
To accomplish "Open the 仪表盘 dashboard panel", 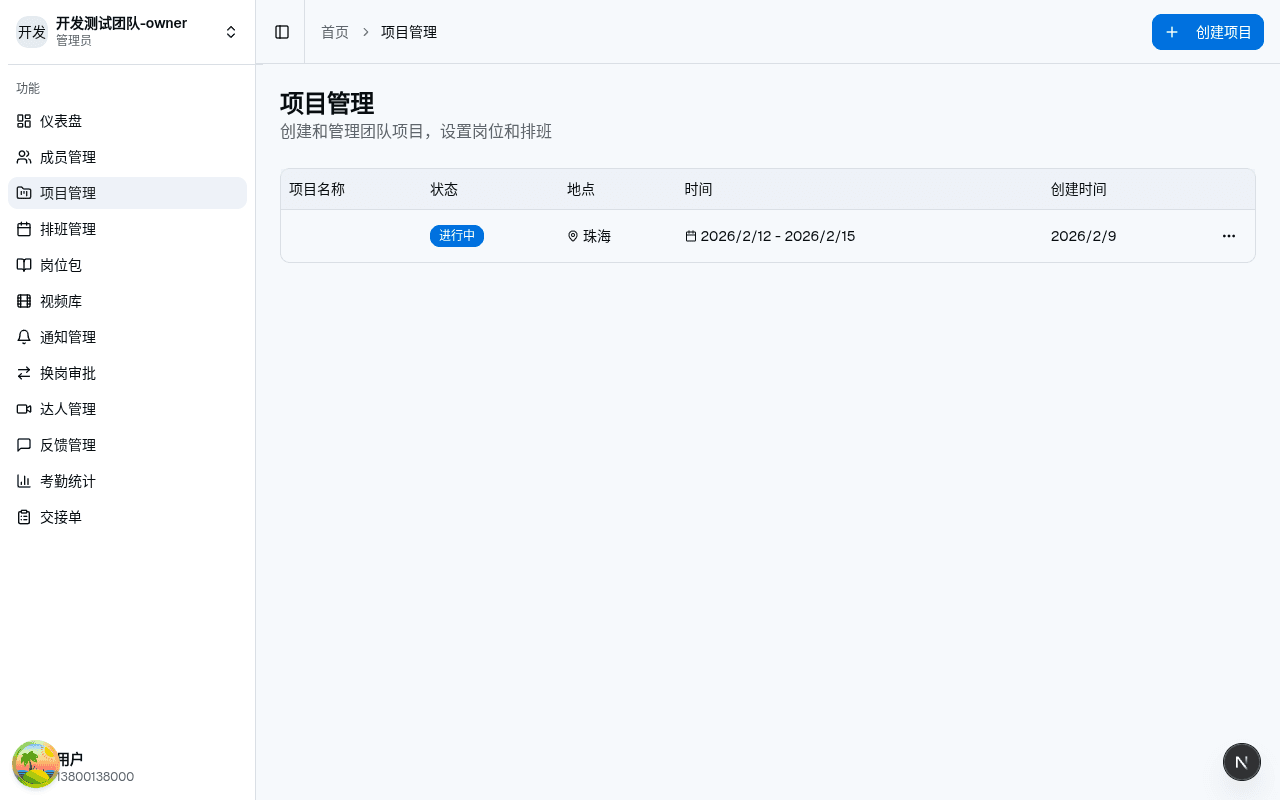I will coord(62,121).
